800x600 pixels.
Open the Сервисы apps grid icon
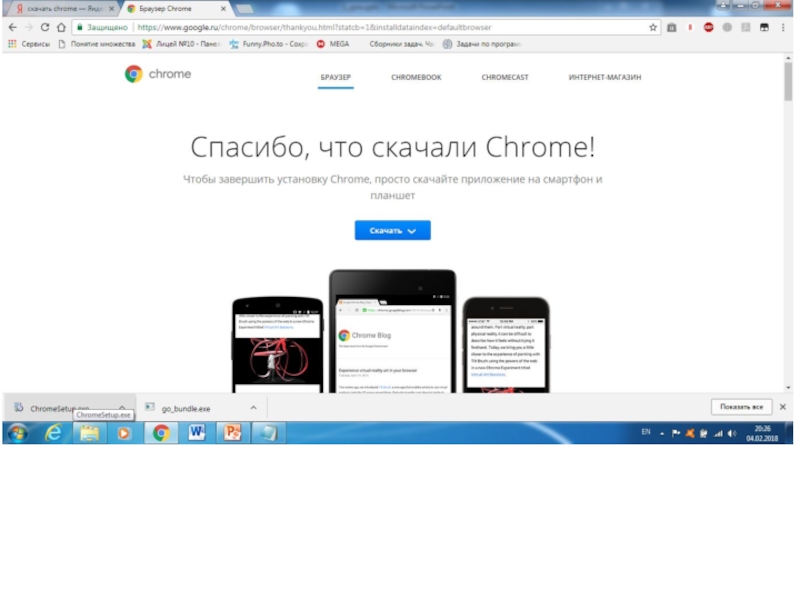point(12,44)
